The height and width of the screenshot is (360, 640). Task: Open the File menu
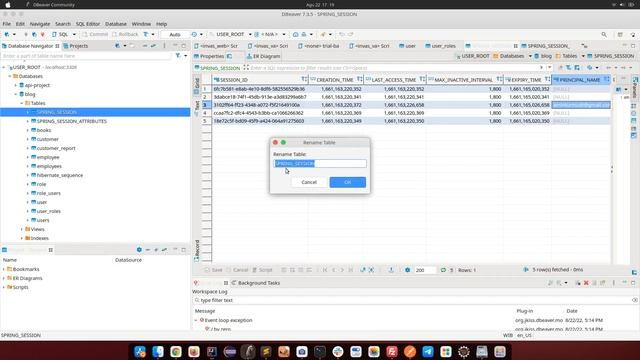pyautogui.click(x=7, y=24)
